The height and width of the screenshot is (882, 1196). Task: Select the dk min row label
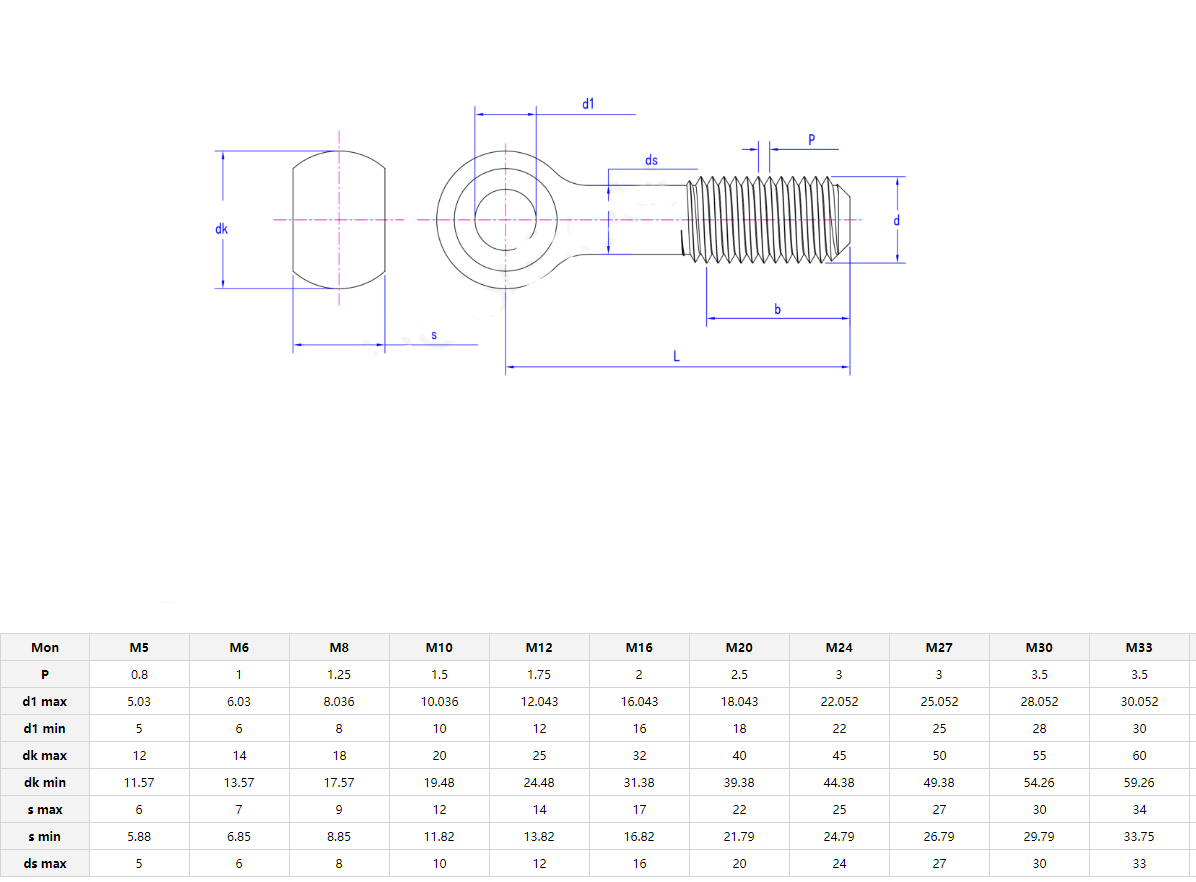[45, 782]
